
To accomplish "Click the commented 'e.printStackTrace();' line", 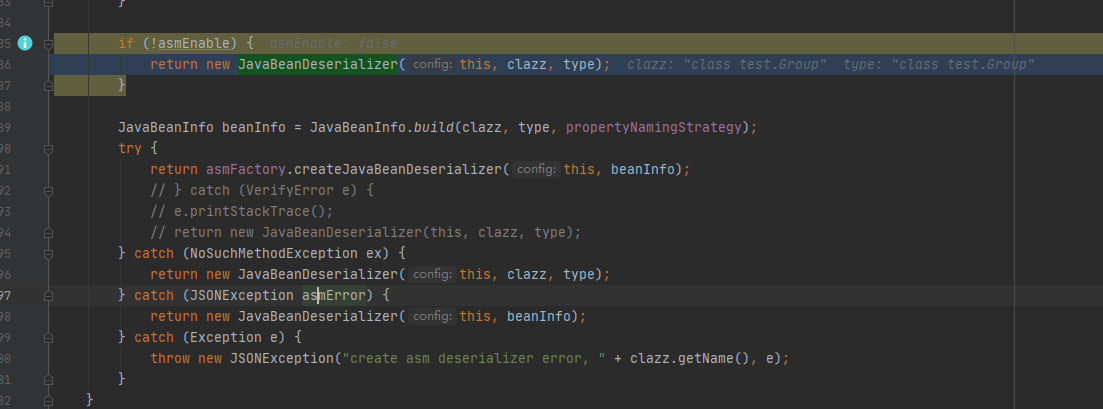I will (242, 212).
